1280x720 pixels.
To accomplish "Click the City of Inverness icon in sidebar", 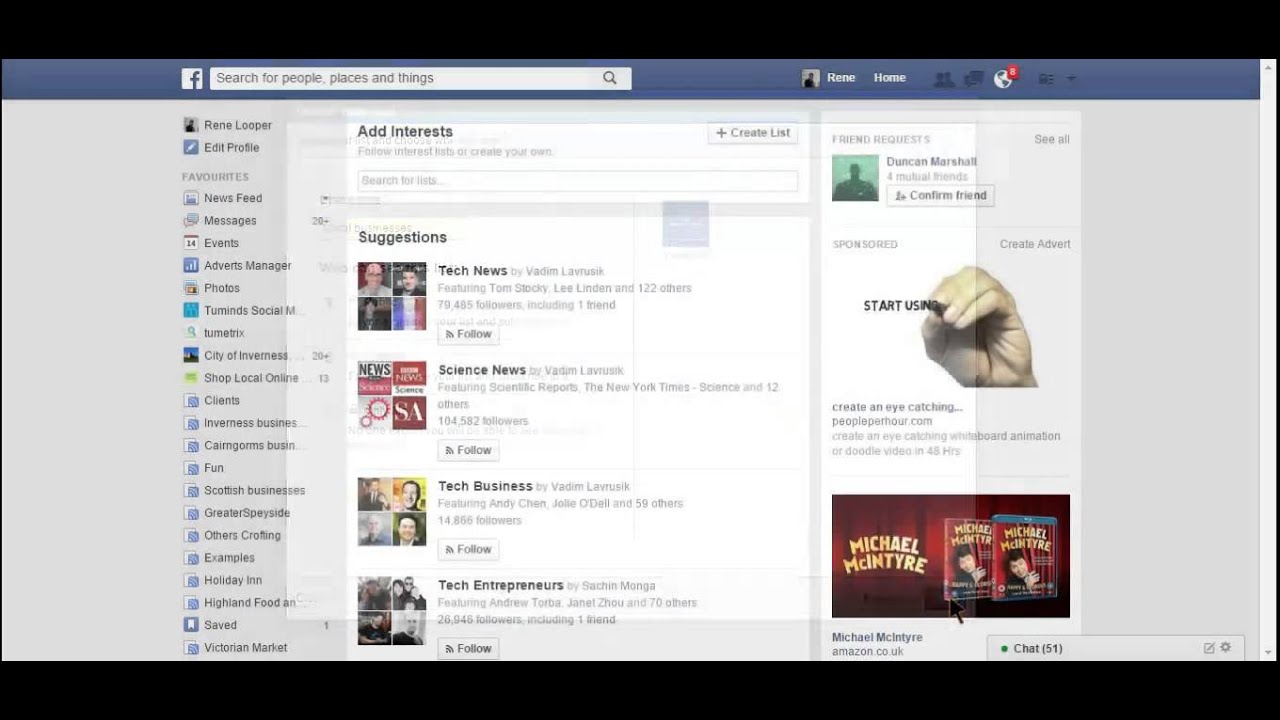I will click(191, 355).
